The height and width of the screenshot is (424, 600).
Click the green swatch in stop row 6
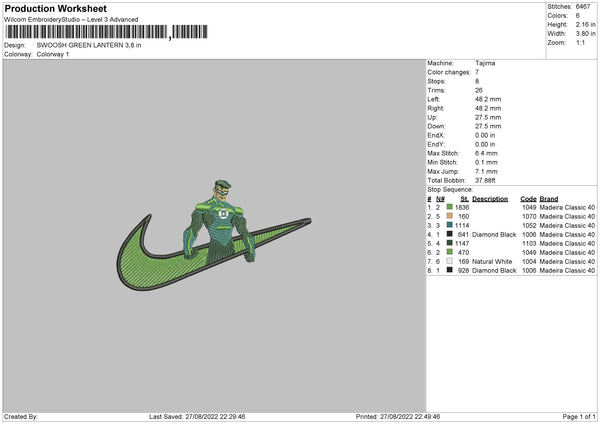click(449, 252)
